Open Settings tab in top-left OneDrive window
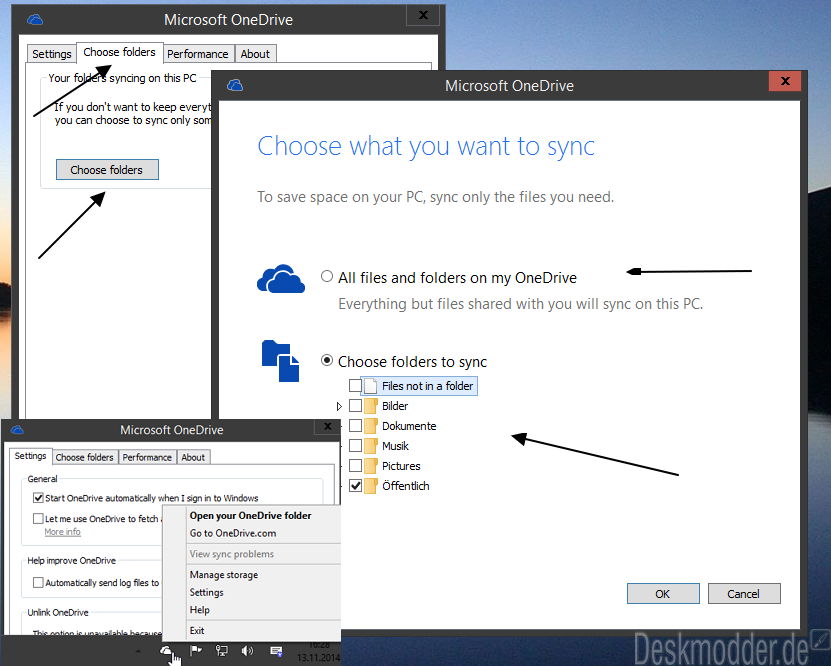Image resolution: width=831 pixels, height=666 pixels. point(51,54)
